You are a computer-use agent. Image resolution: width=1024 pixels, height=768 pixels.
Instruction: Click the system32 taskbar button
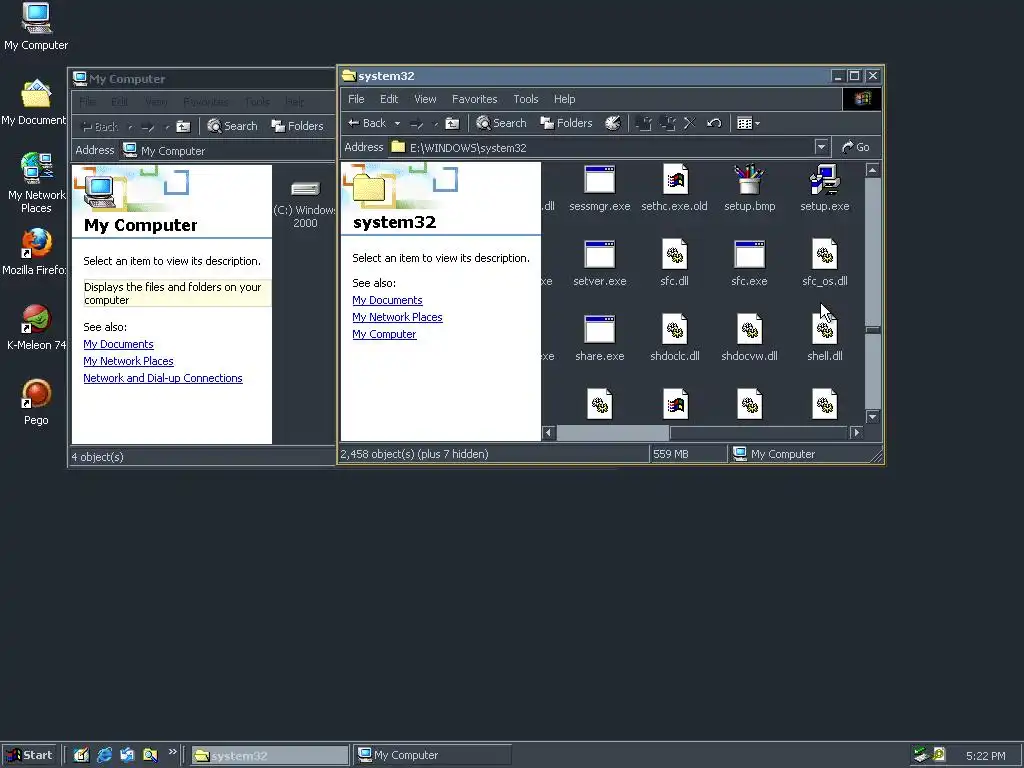click(x=270, y=755)
